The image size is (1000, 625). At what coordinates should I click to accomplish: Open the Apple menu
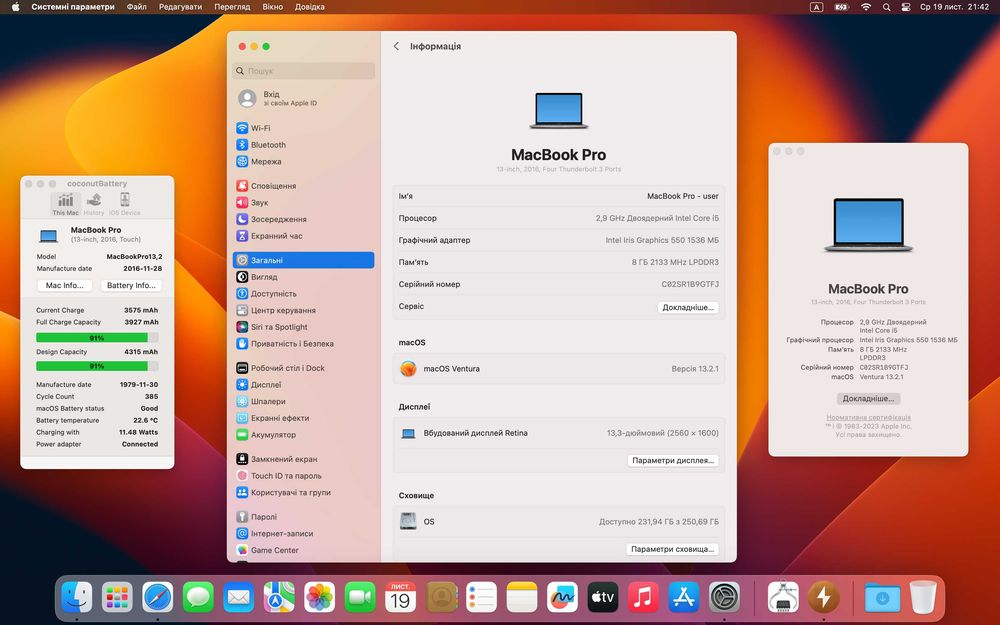[16, 7]
